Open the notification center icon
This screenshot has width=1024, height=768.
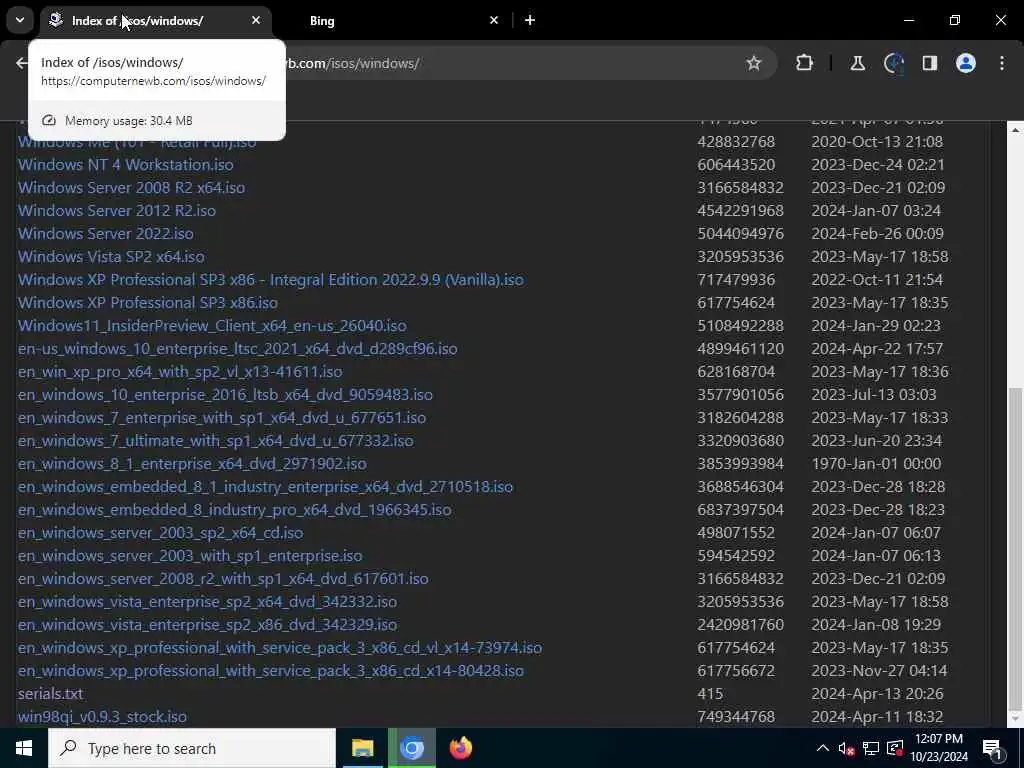(993, 748)
